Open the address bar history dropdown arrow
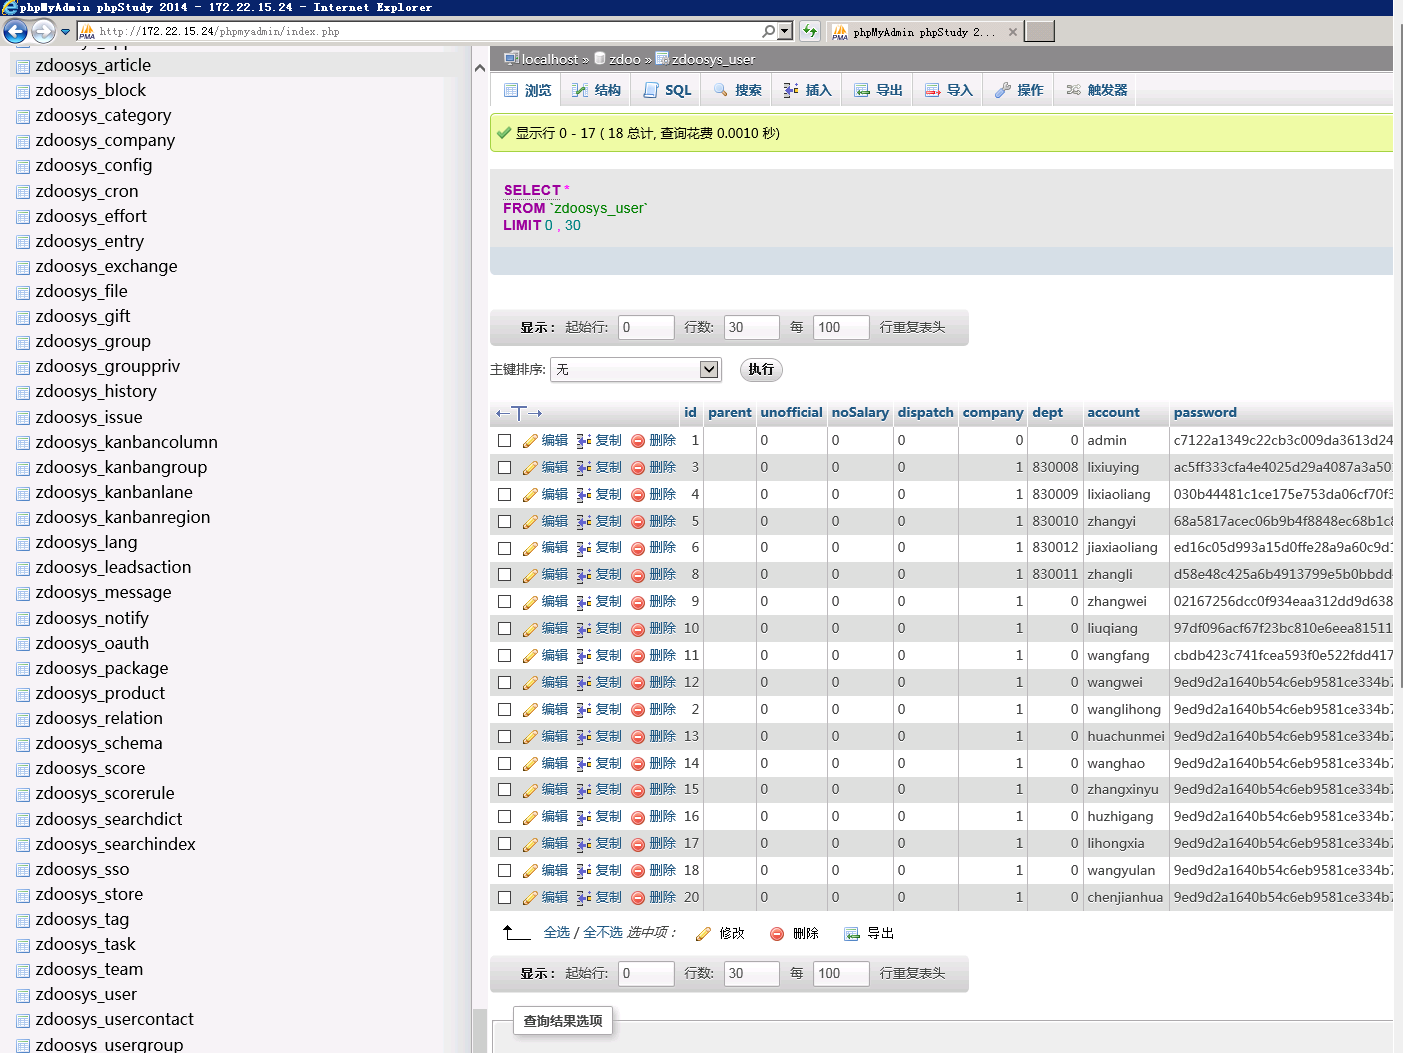The width and height of the screenshot is (1403, 1053). click(785, 31)
